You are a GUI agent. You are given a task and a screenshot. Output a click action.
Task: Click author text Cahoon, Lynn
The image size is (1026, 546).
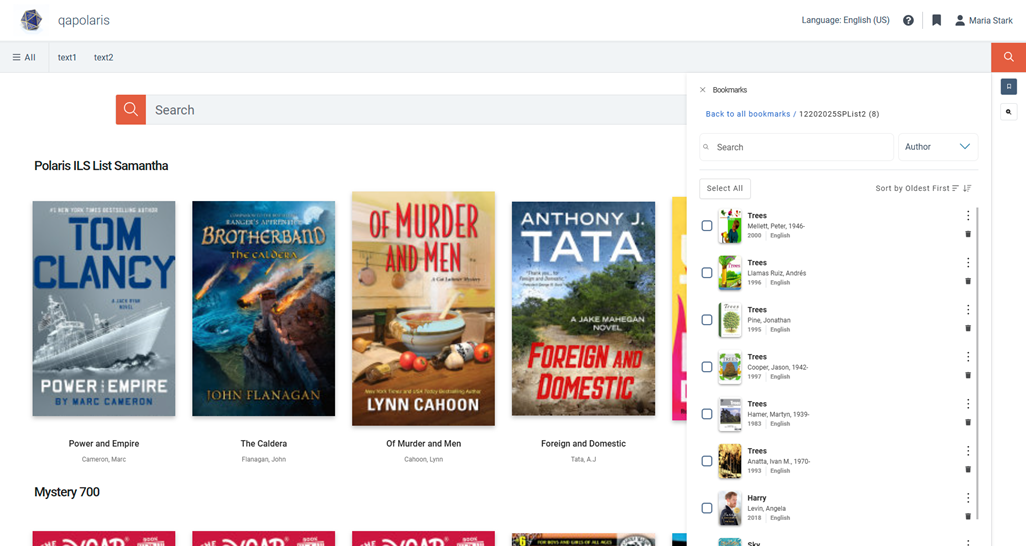pyautogui.click(x=423, y=460)
